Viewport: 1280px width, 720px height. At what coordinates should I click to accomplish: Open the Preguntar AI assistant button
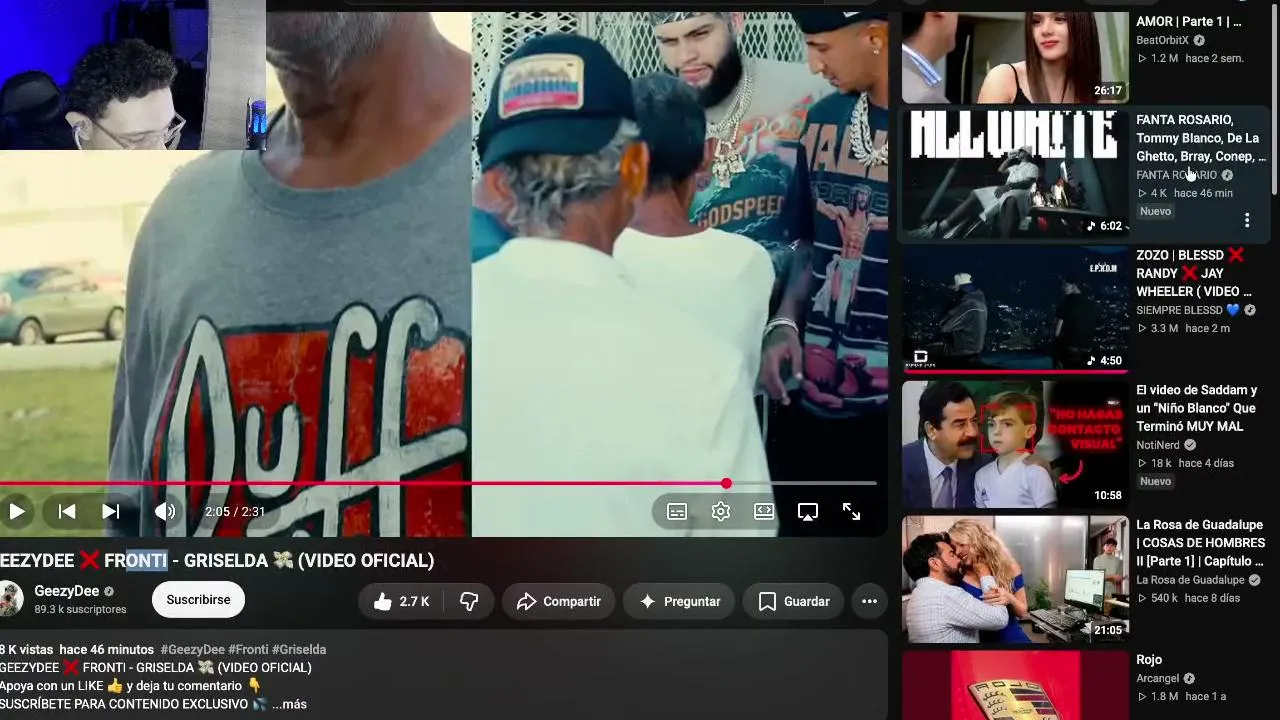click(679, 601)
